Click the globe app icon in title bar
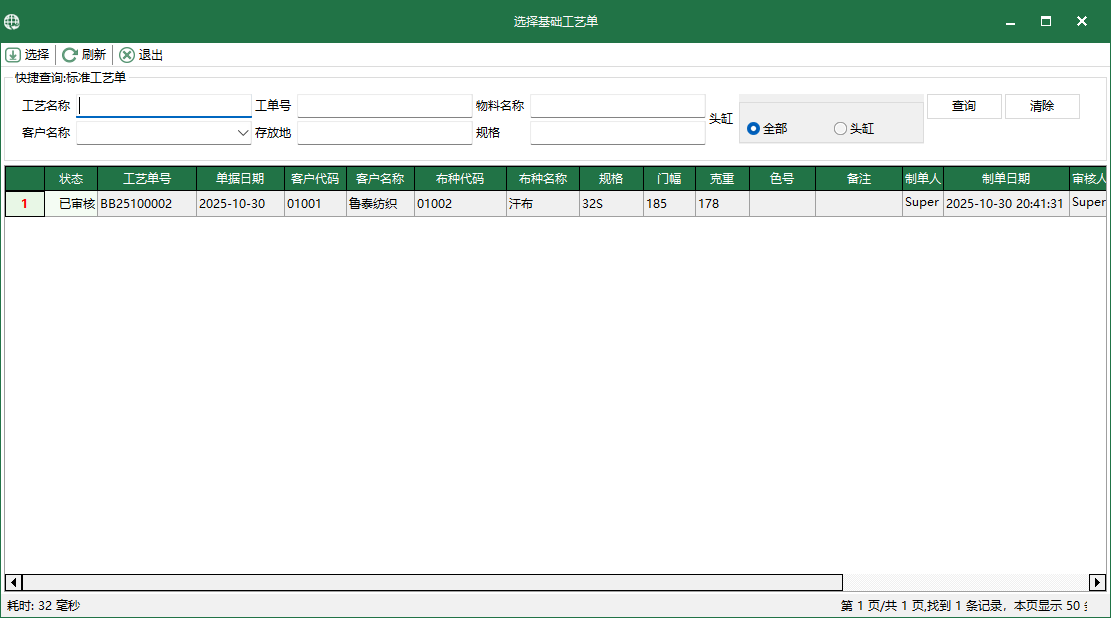 pyautogui.click(x=12, y=21)
